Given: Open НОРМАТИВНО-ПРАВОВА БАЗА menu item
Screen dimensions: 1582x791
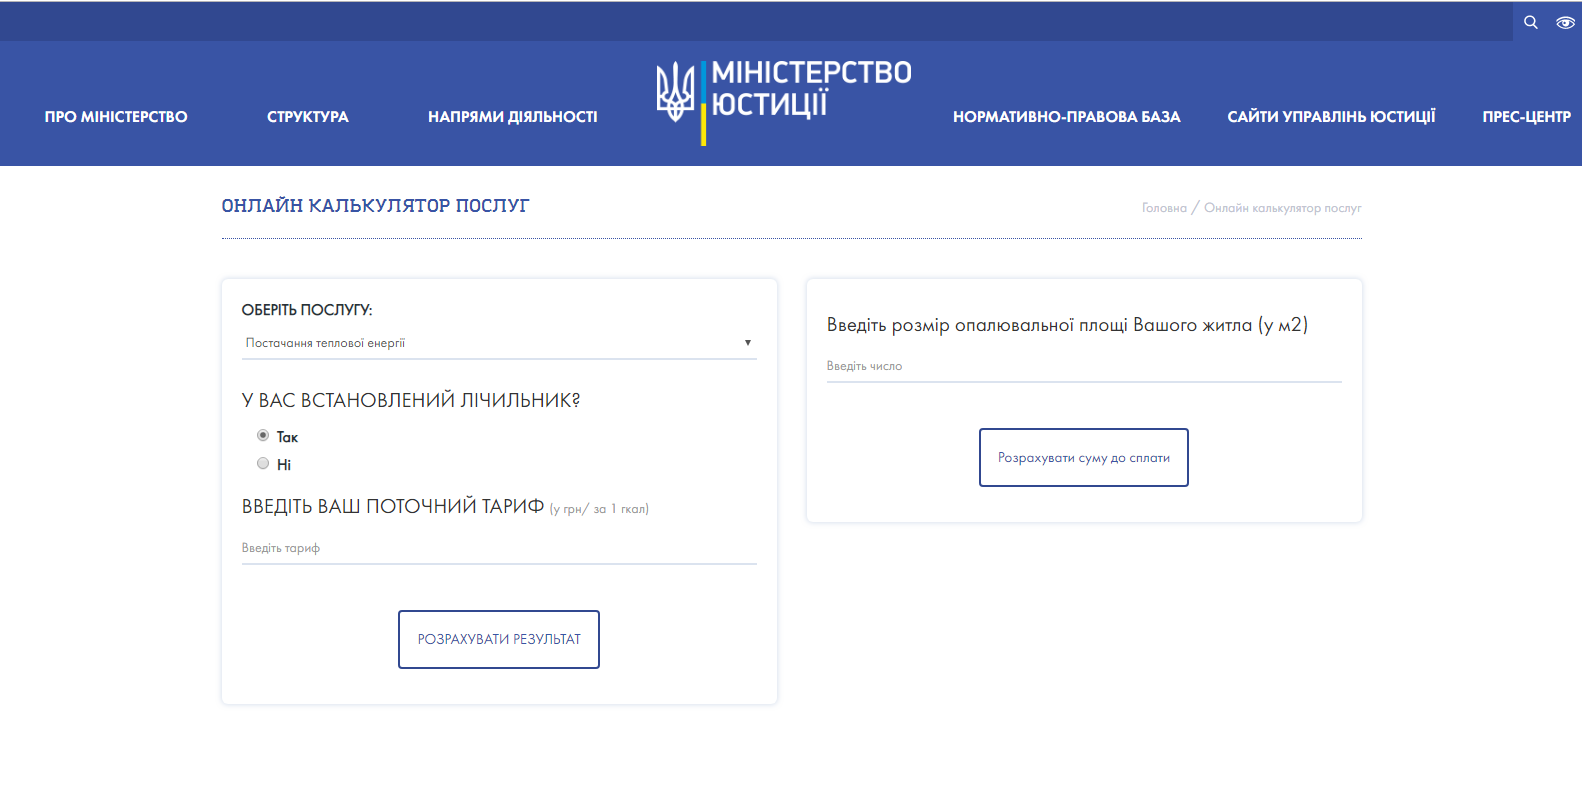Looking at the screenshot, I should point(1067,117).
